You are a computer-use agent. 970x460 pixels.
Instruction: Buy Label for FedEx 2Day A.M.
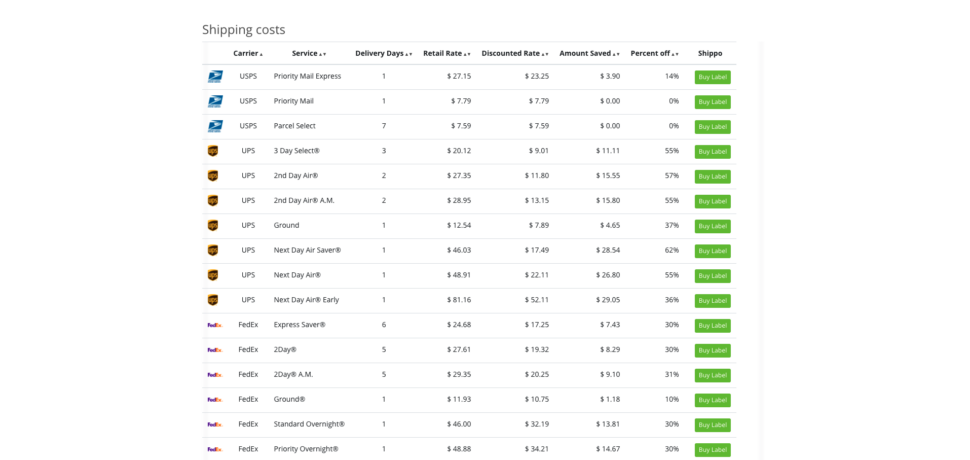pyautogui.click(x=713, y=375)
